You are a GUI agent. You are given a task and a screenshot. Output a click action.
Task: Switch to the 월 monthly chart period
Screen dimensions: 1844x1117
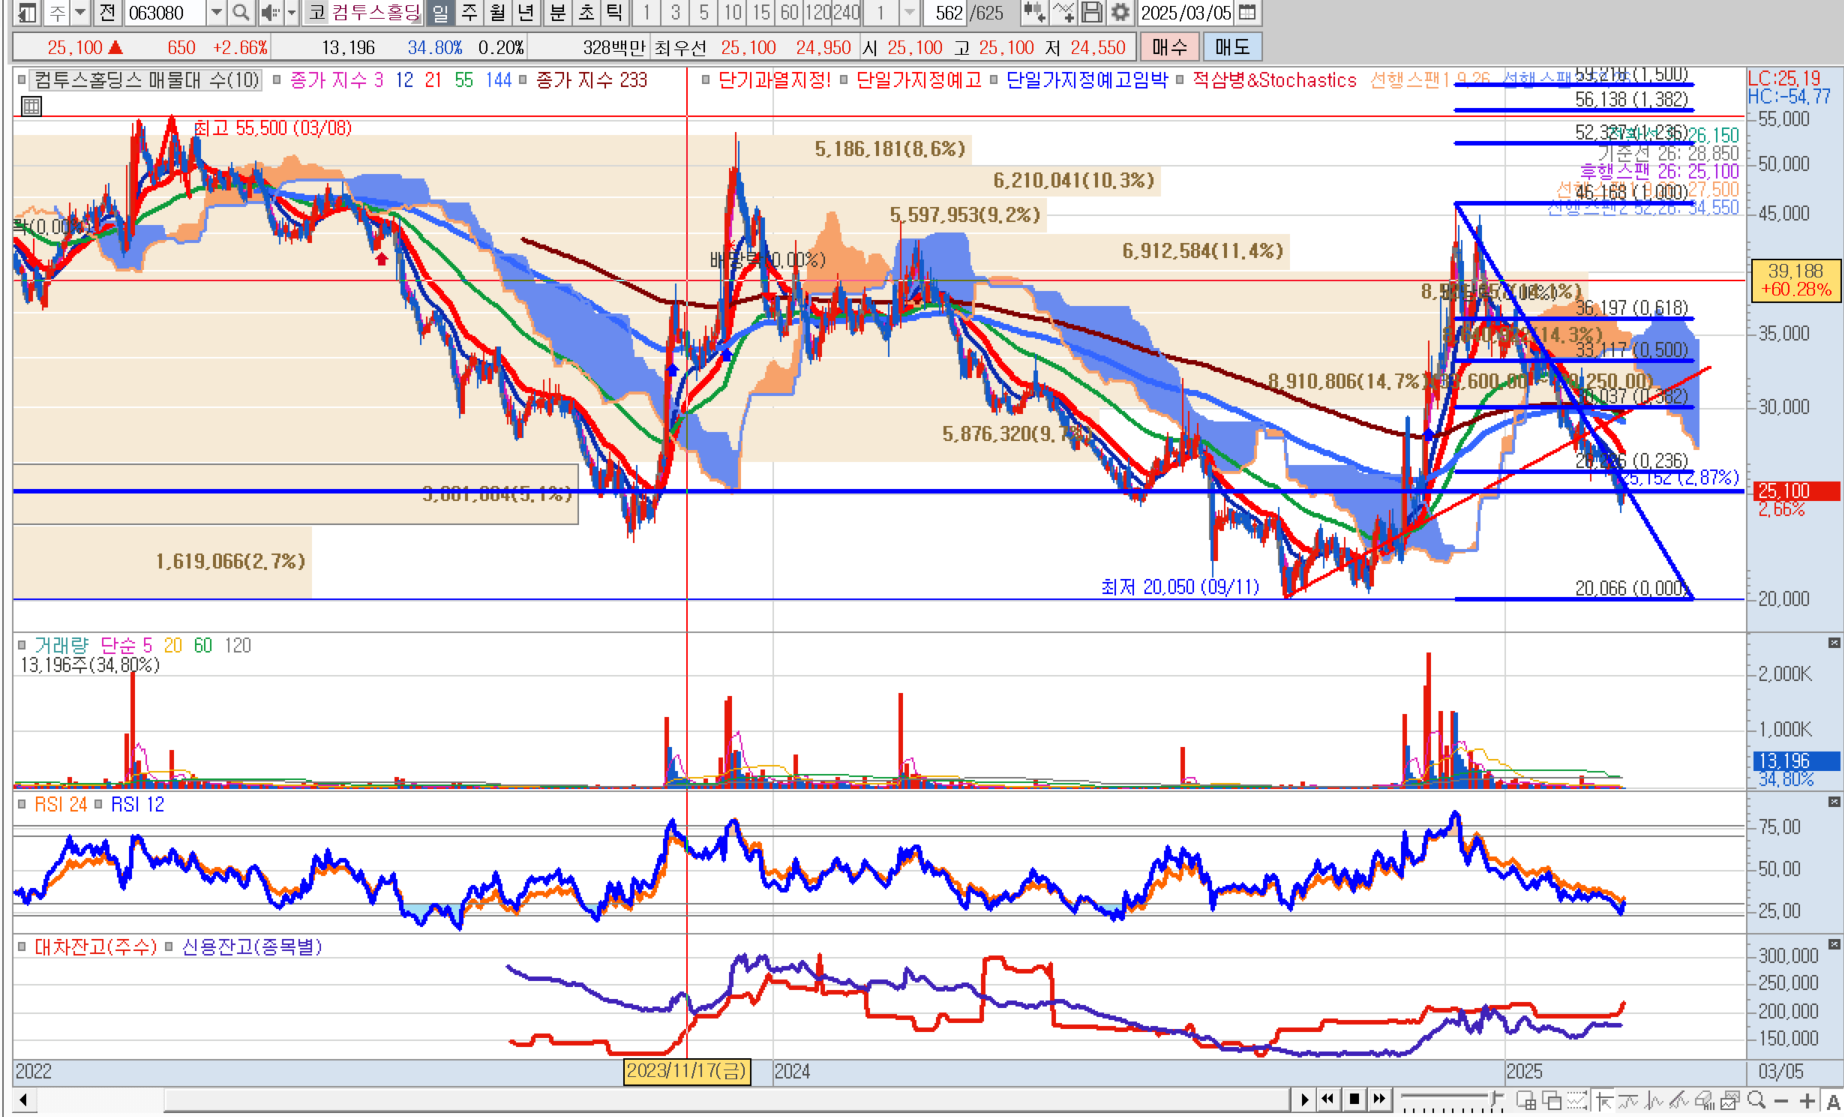[x=497, y=13]
